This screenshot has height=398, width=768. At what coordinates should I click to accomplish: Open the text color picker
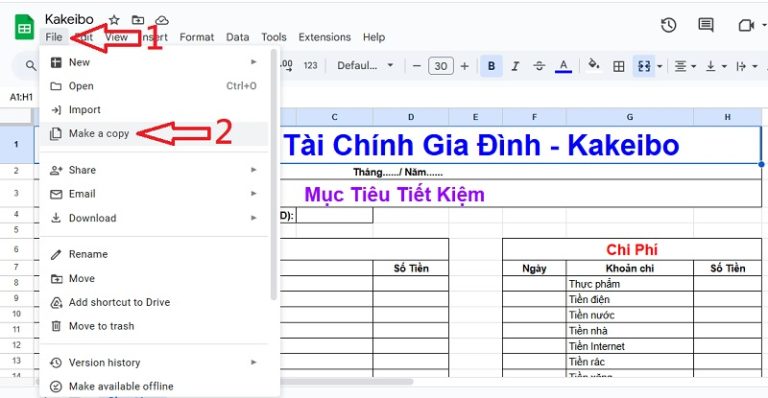(563, 66)
